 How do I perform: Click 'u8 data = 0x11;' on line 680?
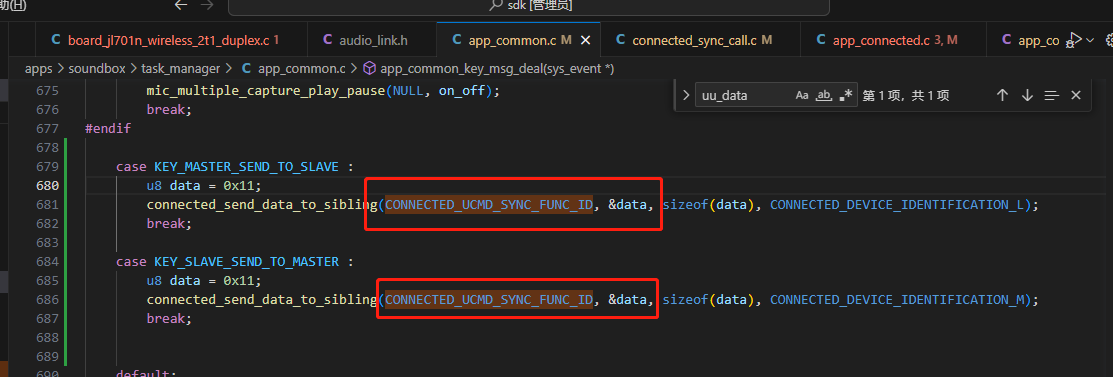pyautogui.click(x=204, y=186)
